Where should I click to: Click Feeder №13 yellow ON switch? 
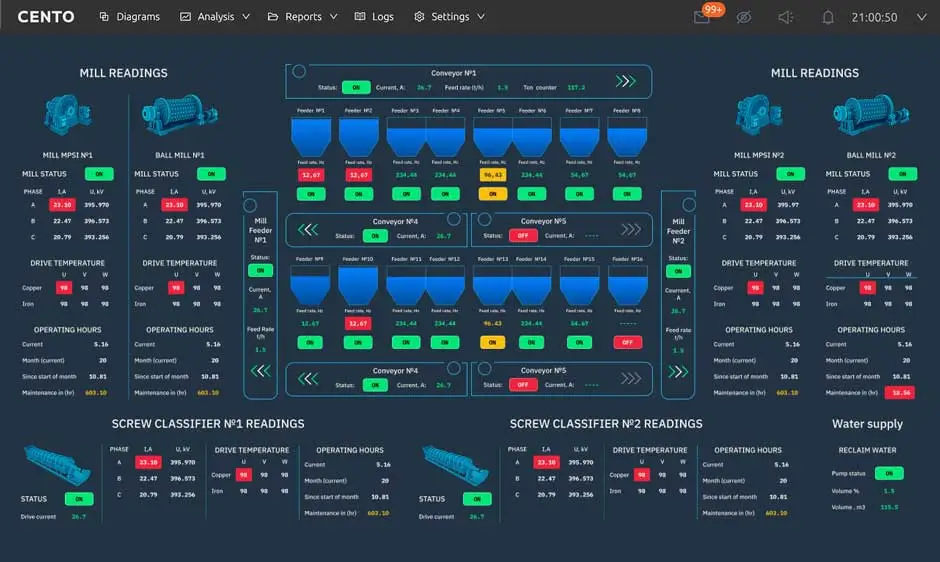pyautogui.click(x=493, y=342)
